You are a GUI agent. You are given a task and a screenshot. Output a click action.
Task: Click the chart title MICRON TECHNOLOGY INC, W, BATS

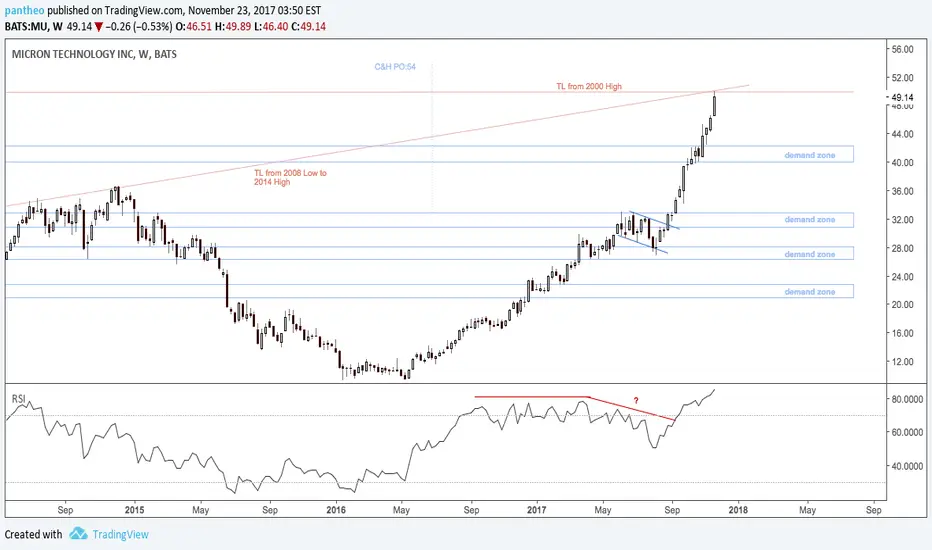click(94, 54)
